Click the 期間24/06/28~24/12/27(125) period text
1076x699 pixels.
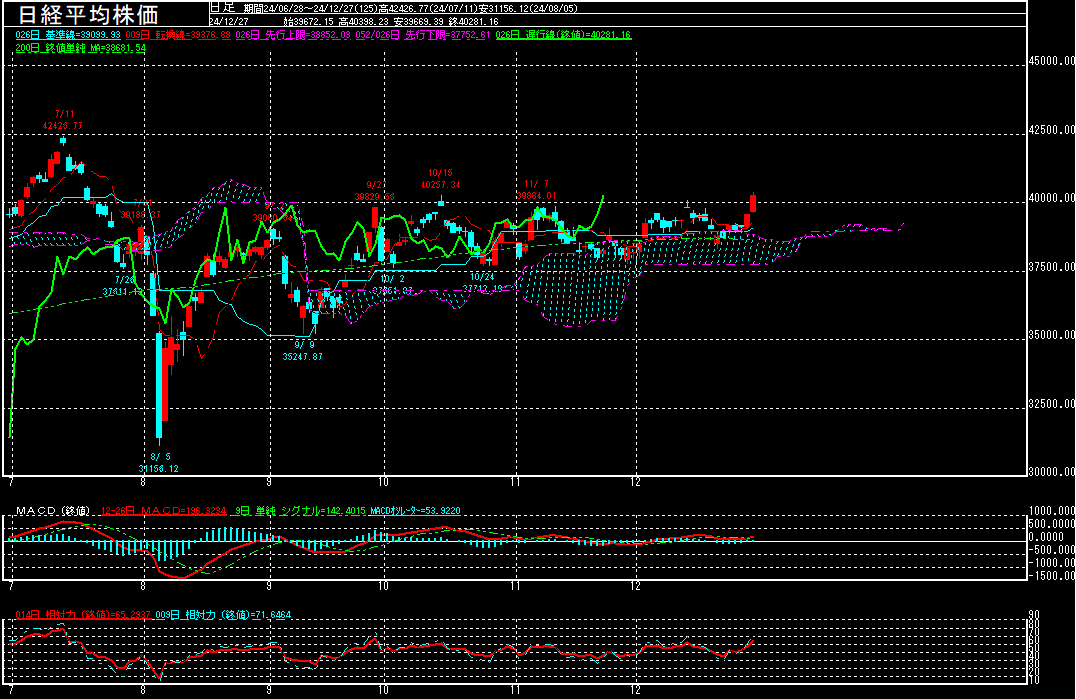(x=311, y=8)
